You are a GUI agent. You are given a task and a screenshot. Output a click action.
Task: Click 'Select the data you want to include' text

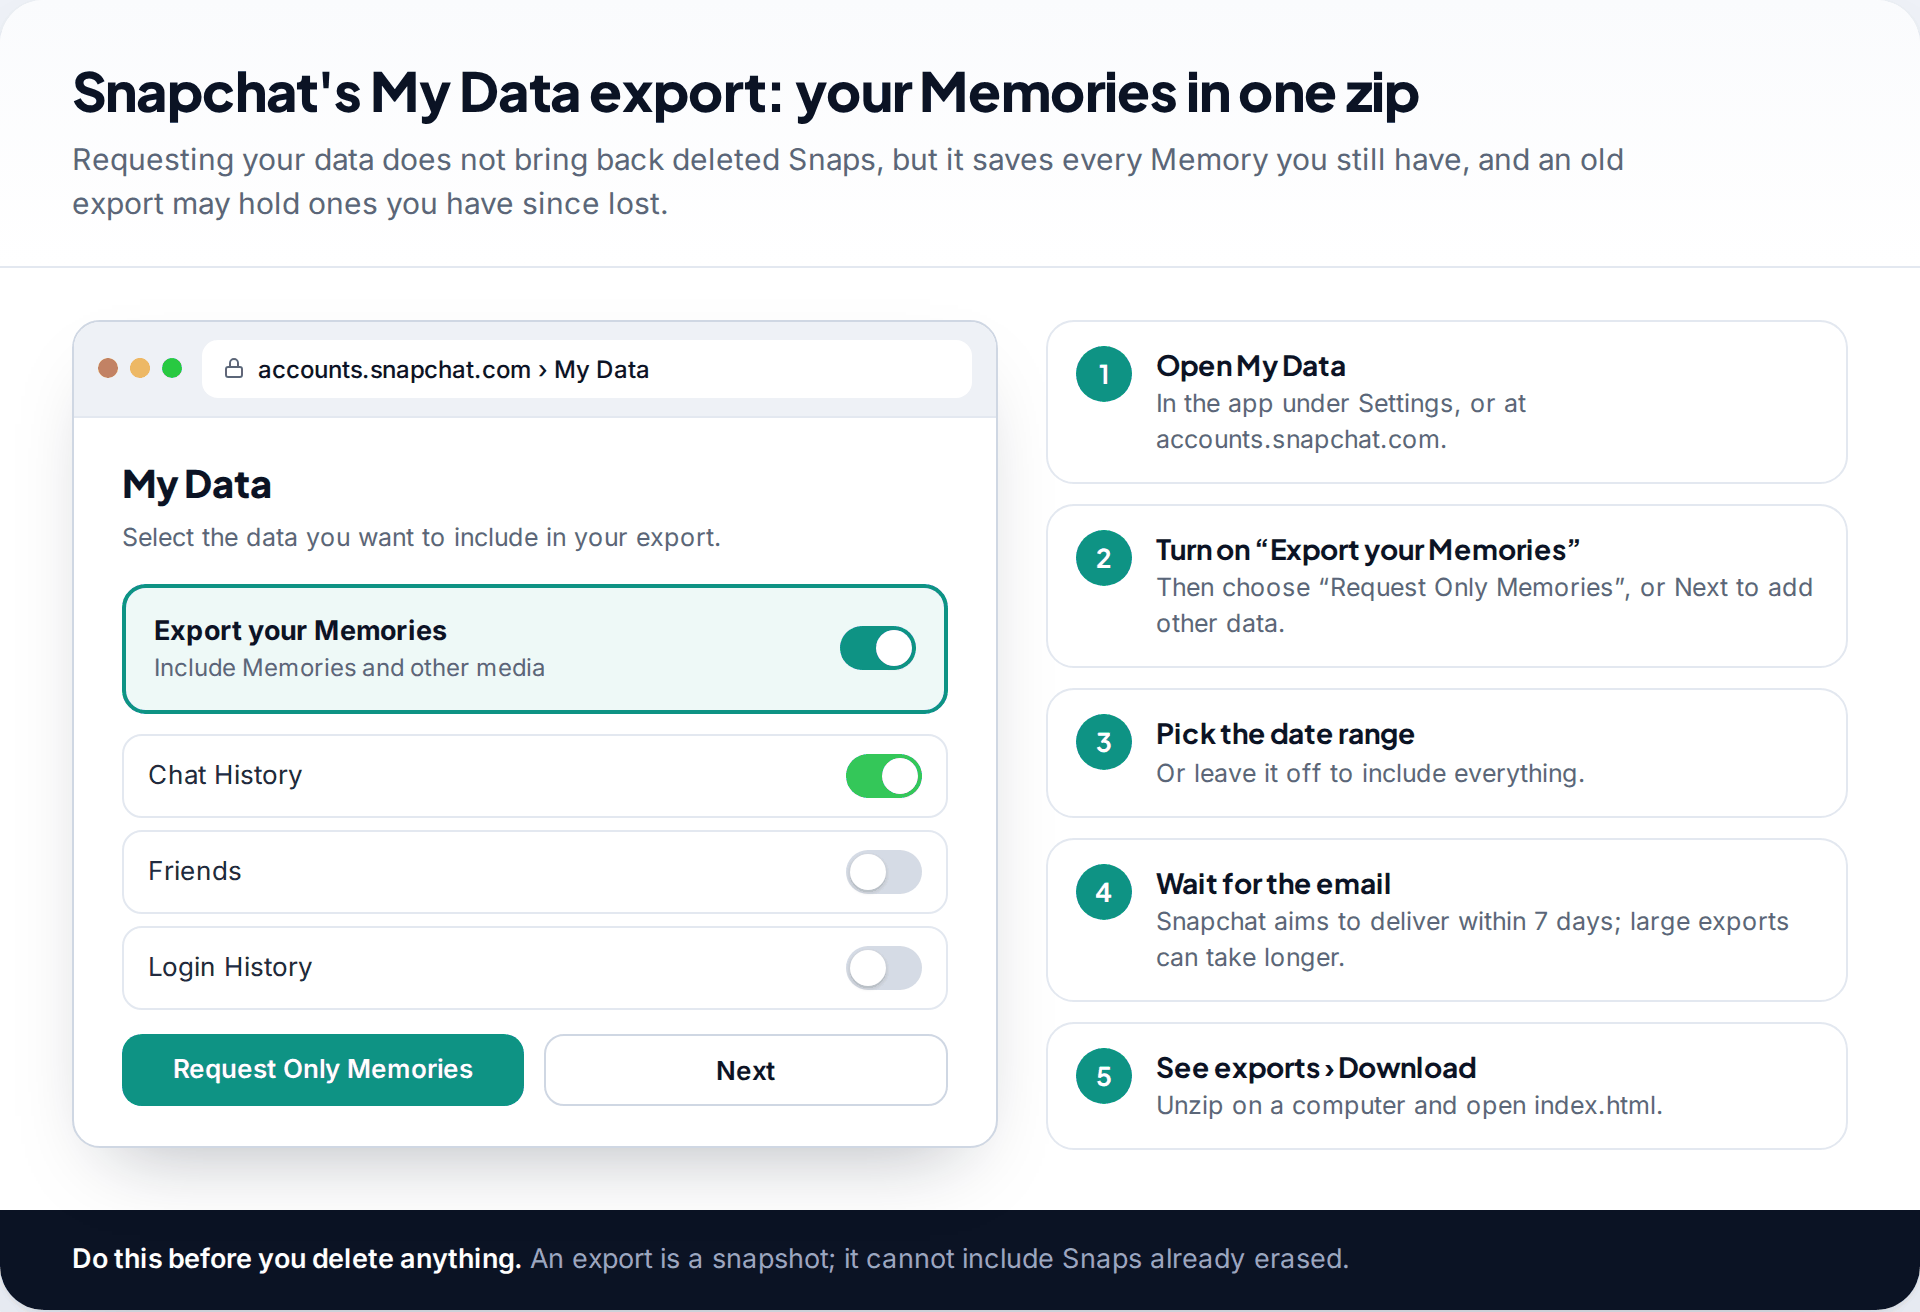(421, 537)
